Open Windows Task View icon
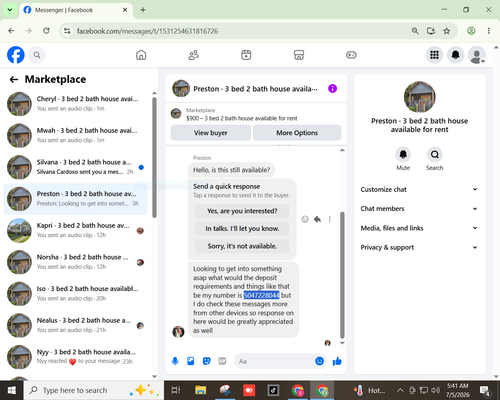Viewport: 500px width, 400px height. click(x=176, y=390)
